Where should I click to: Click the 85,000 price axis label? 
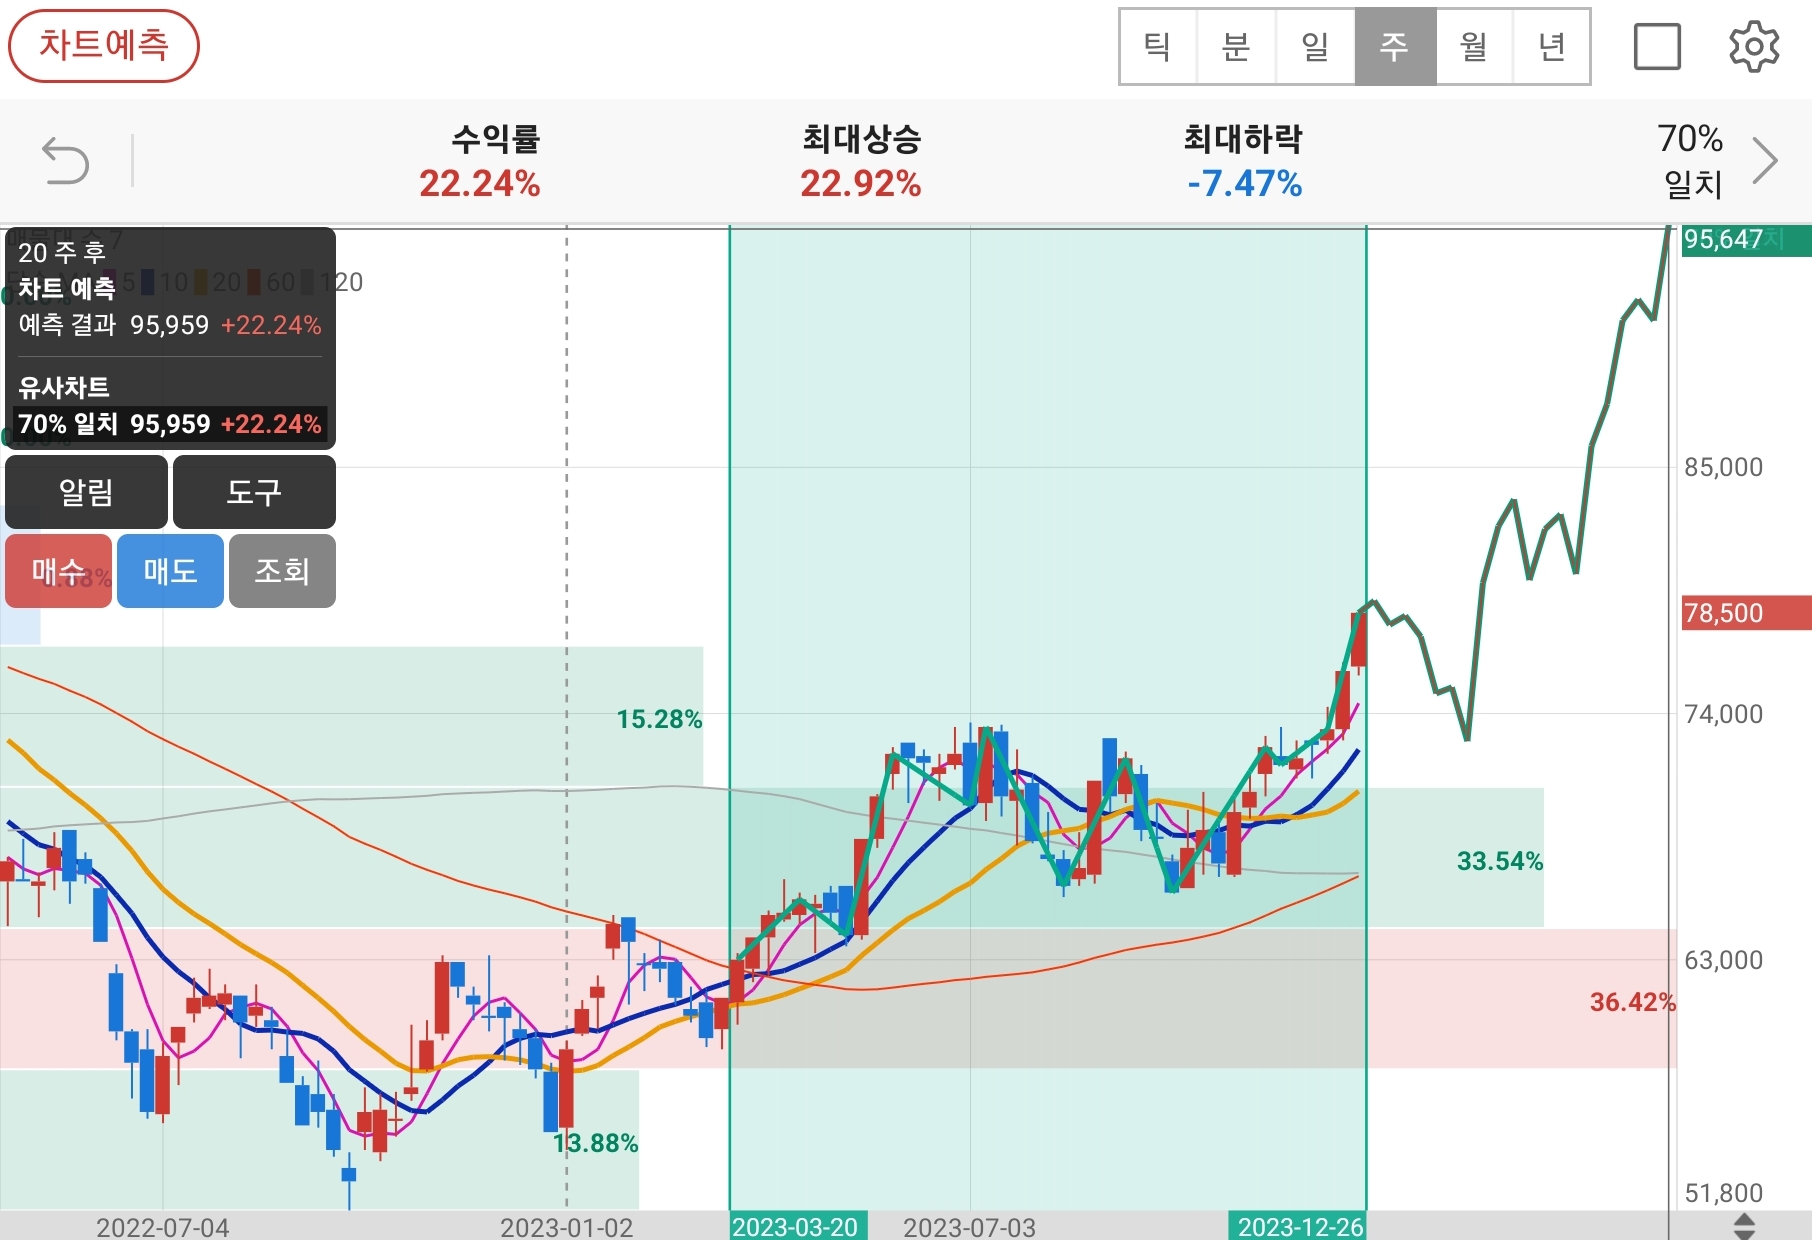pyautogui.click(x=1723, y=467)
